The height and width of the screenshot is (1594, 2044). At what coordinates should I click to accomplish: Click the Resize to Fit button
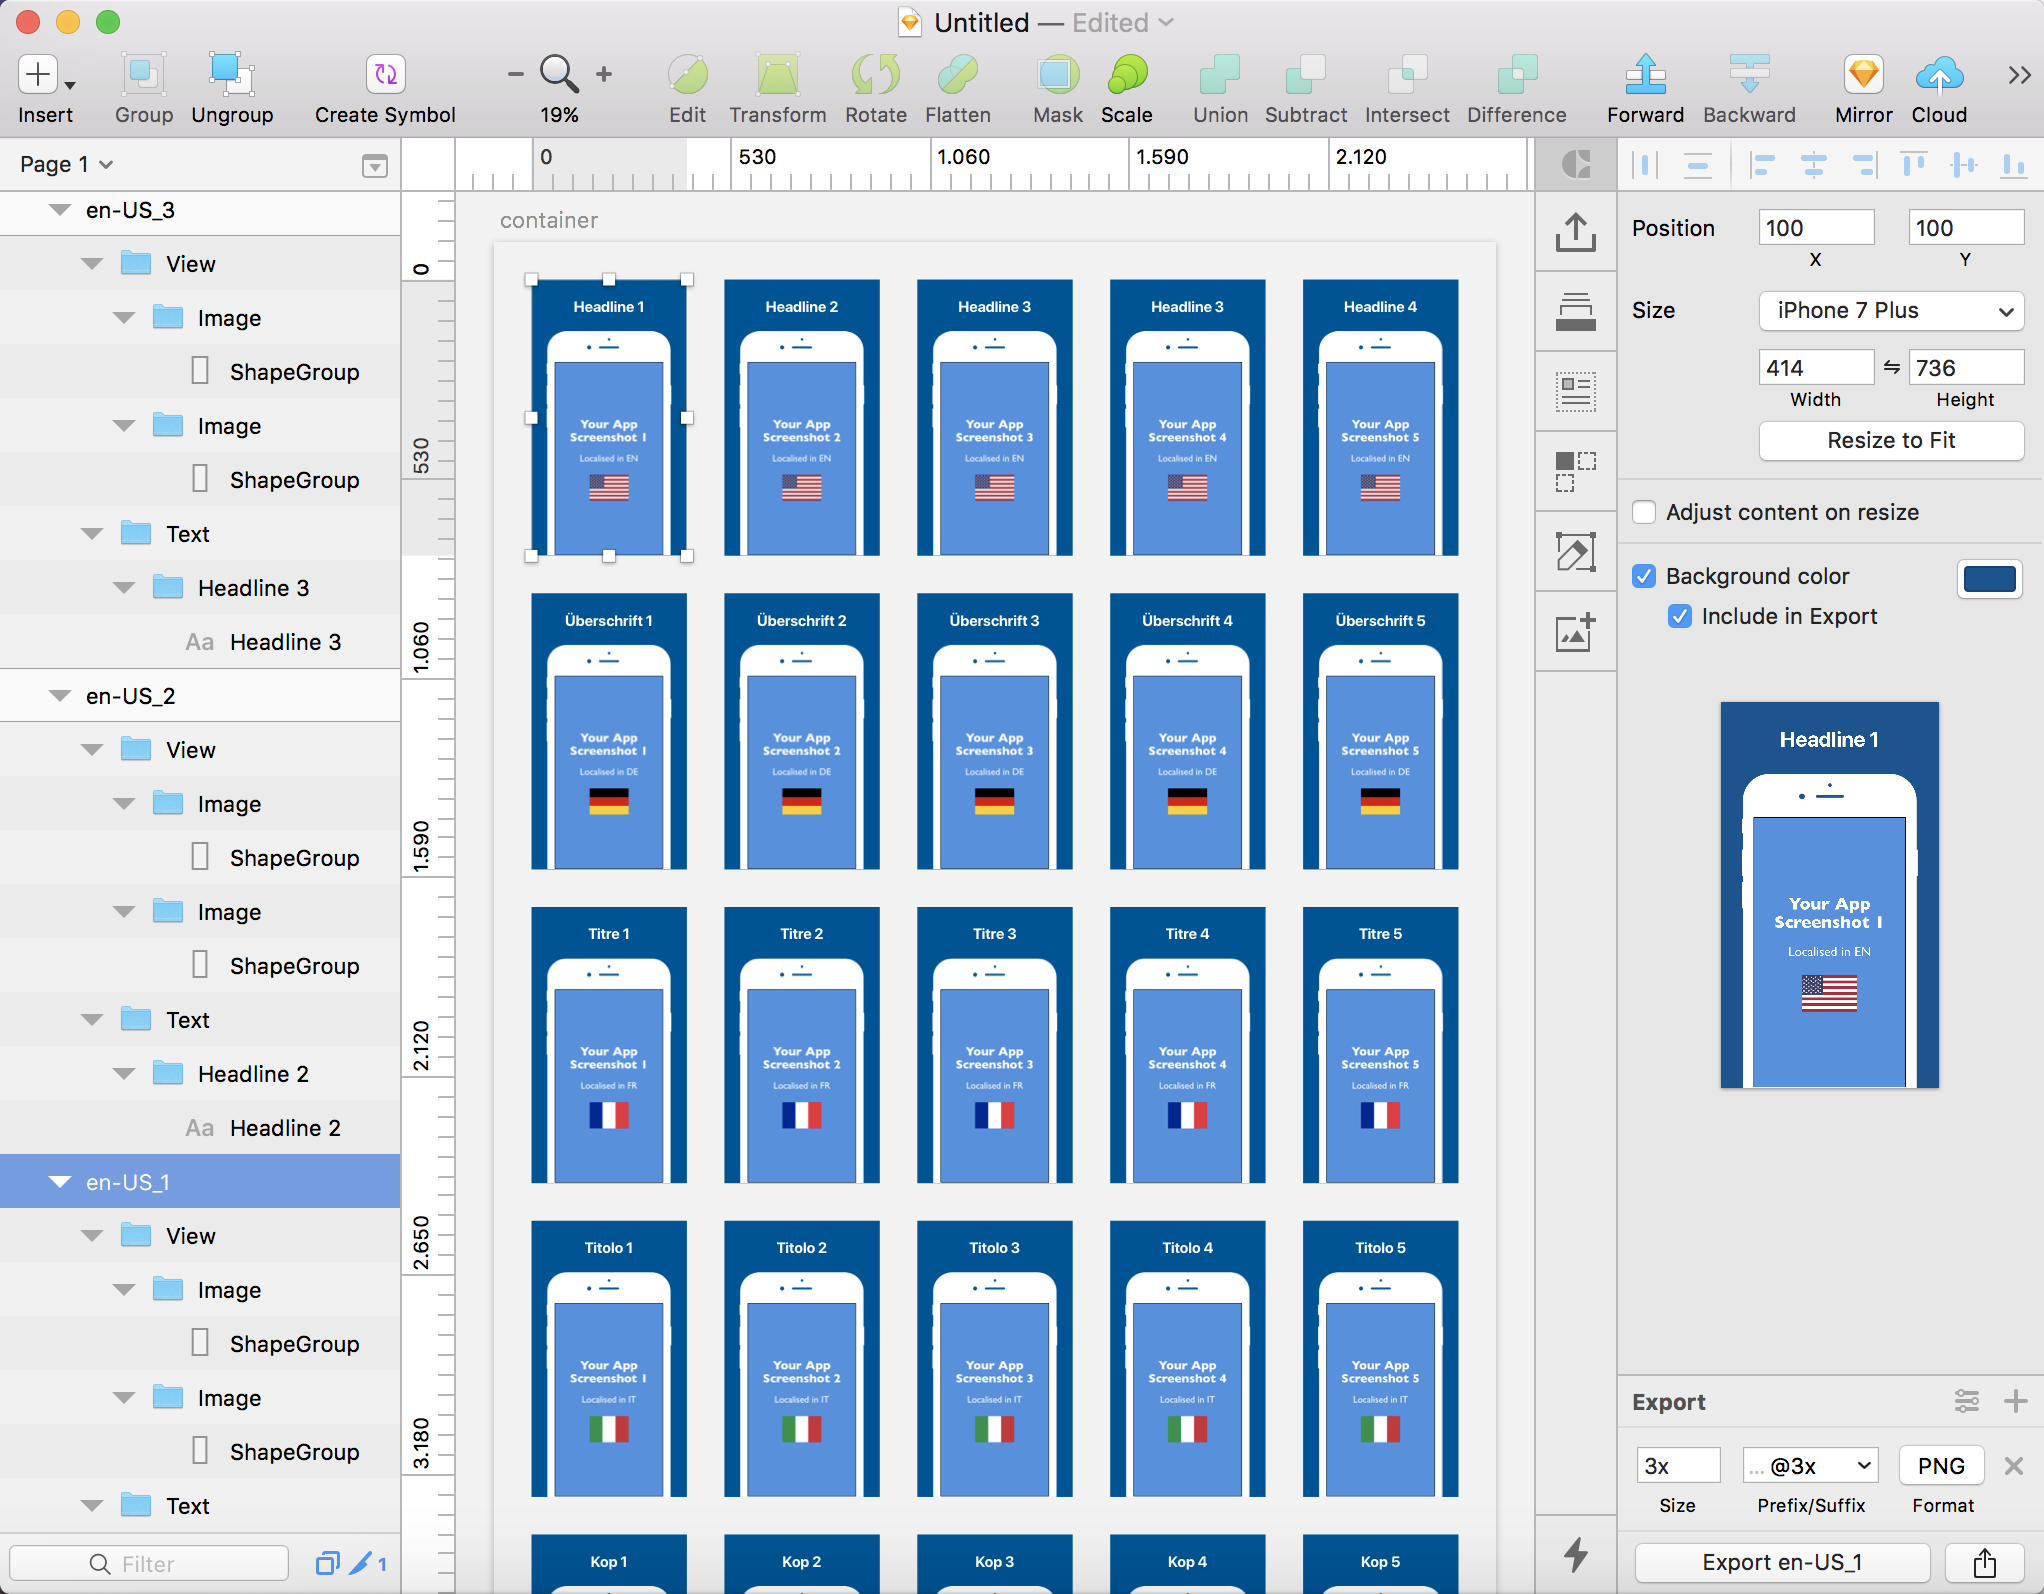point(1891,440)
